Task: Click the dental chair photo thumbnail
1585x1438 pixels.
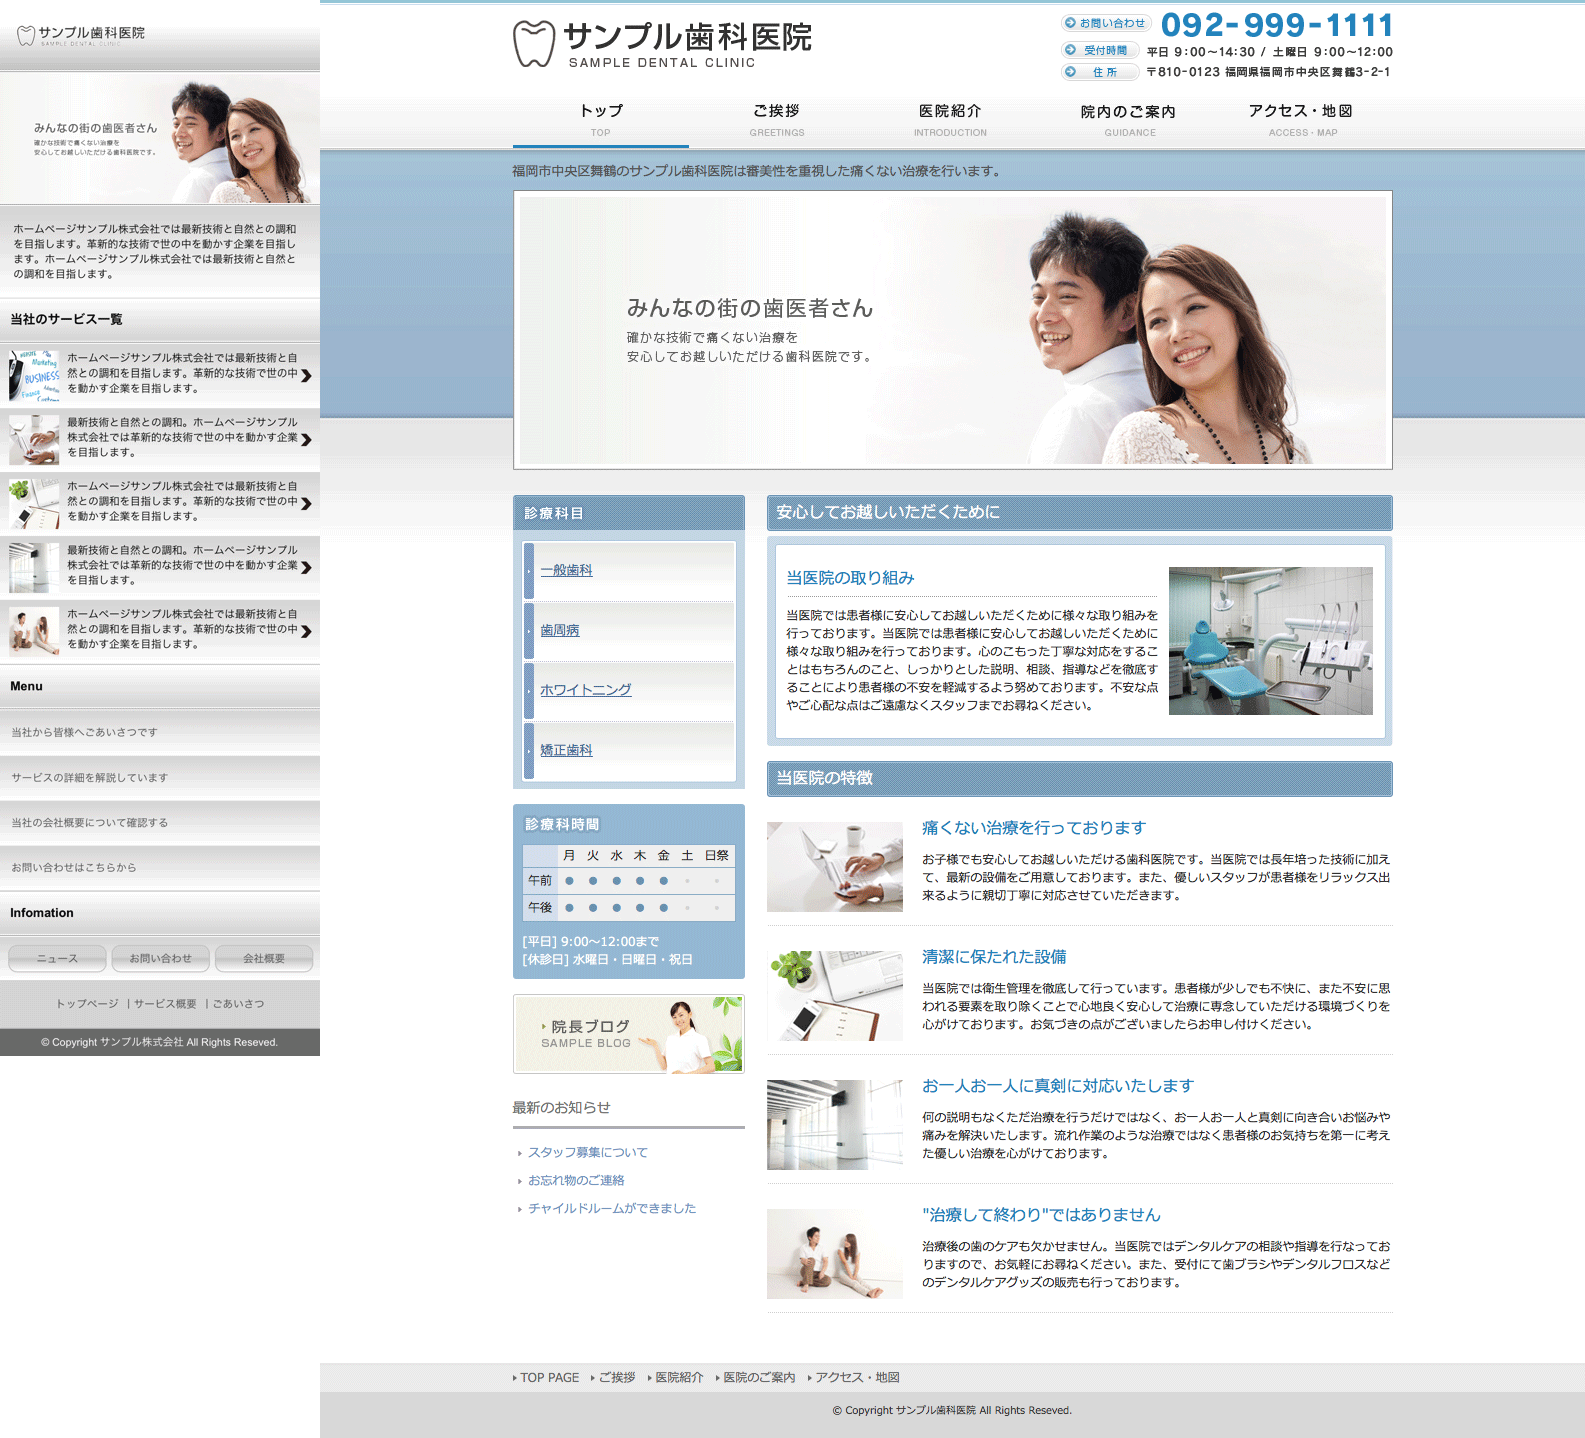Action: (1270, 641)
